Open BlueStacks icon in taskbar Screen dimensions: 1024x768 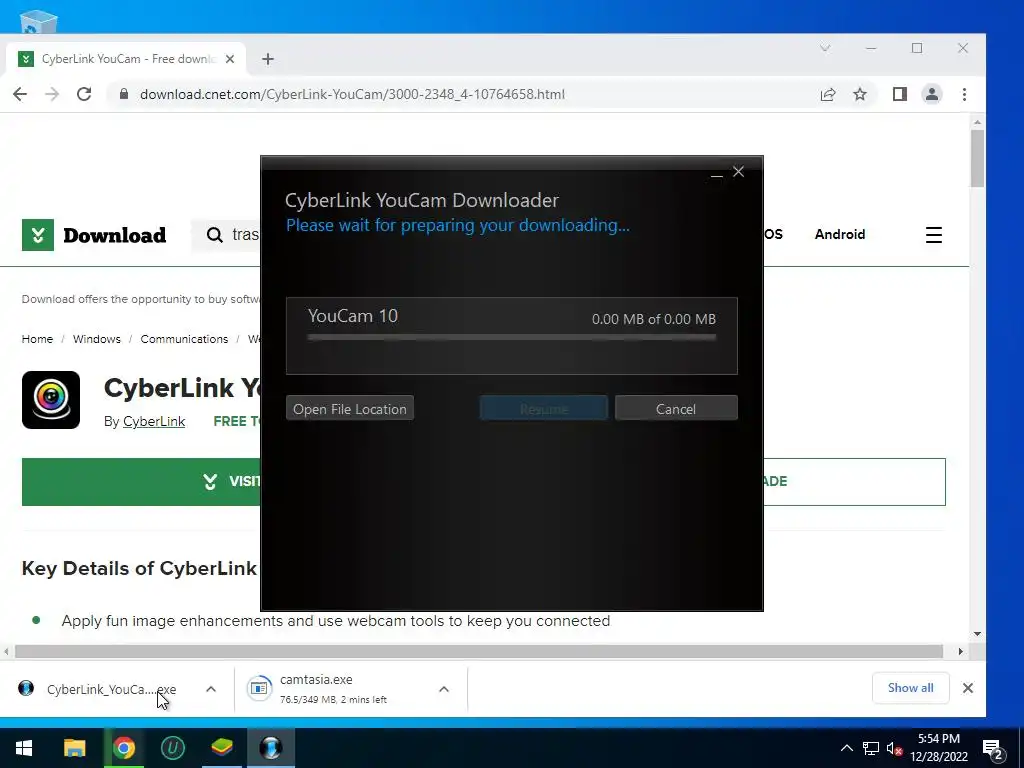tap(222, 748)
